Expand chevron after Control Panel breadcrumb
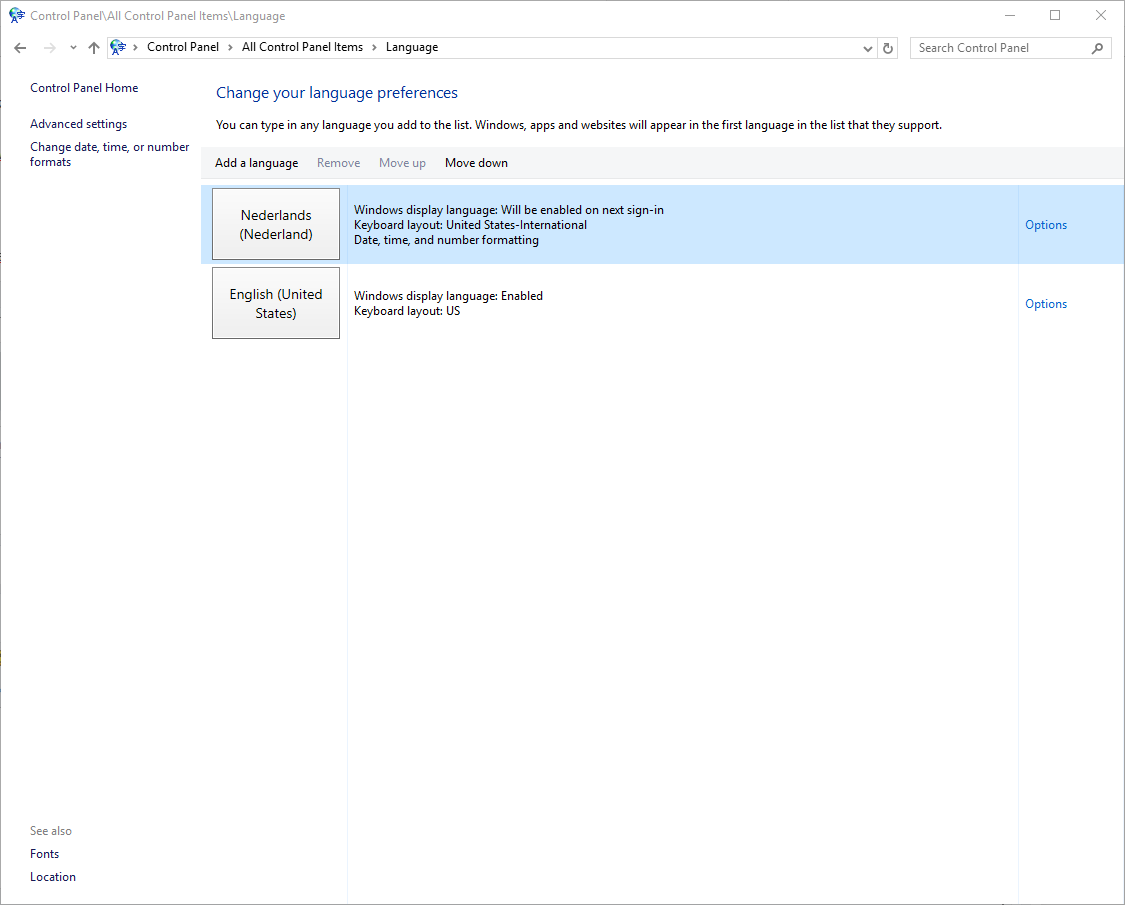Viewport: 1125px width, 905px height. click(x=230, y=47)
